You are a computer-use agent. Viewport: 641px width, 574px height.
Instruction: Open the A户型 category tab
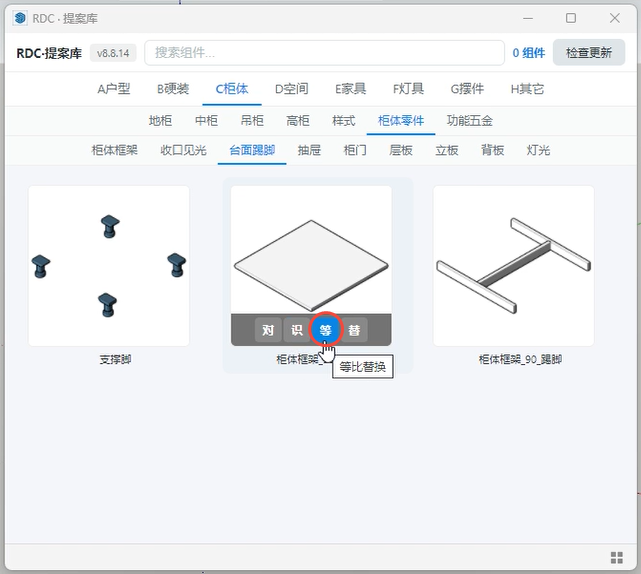pos(114,89)
